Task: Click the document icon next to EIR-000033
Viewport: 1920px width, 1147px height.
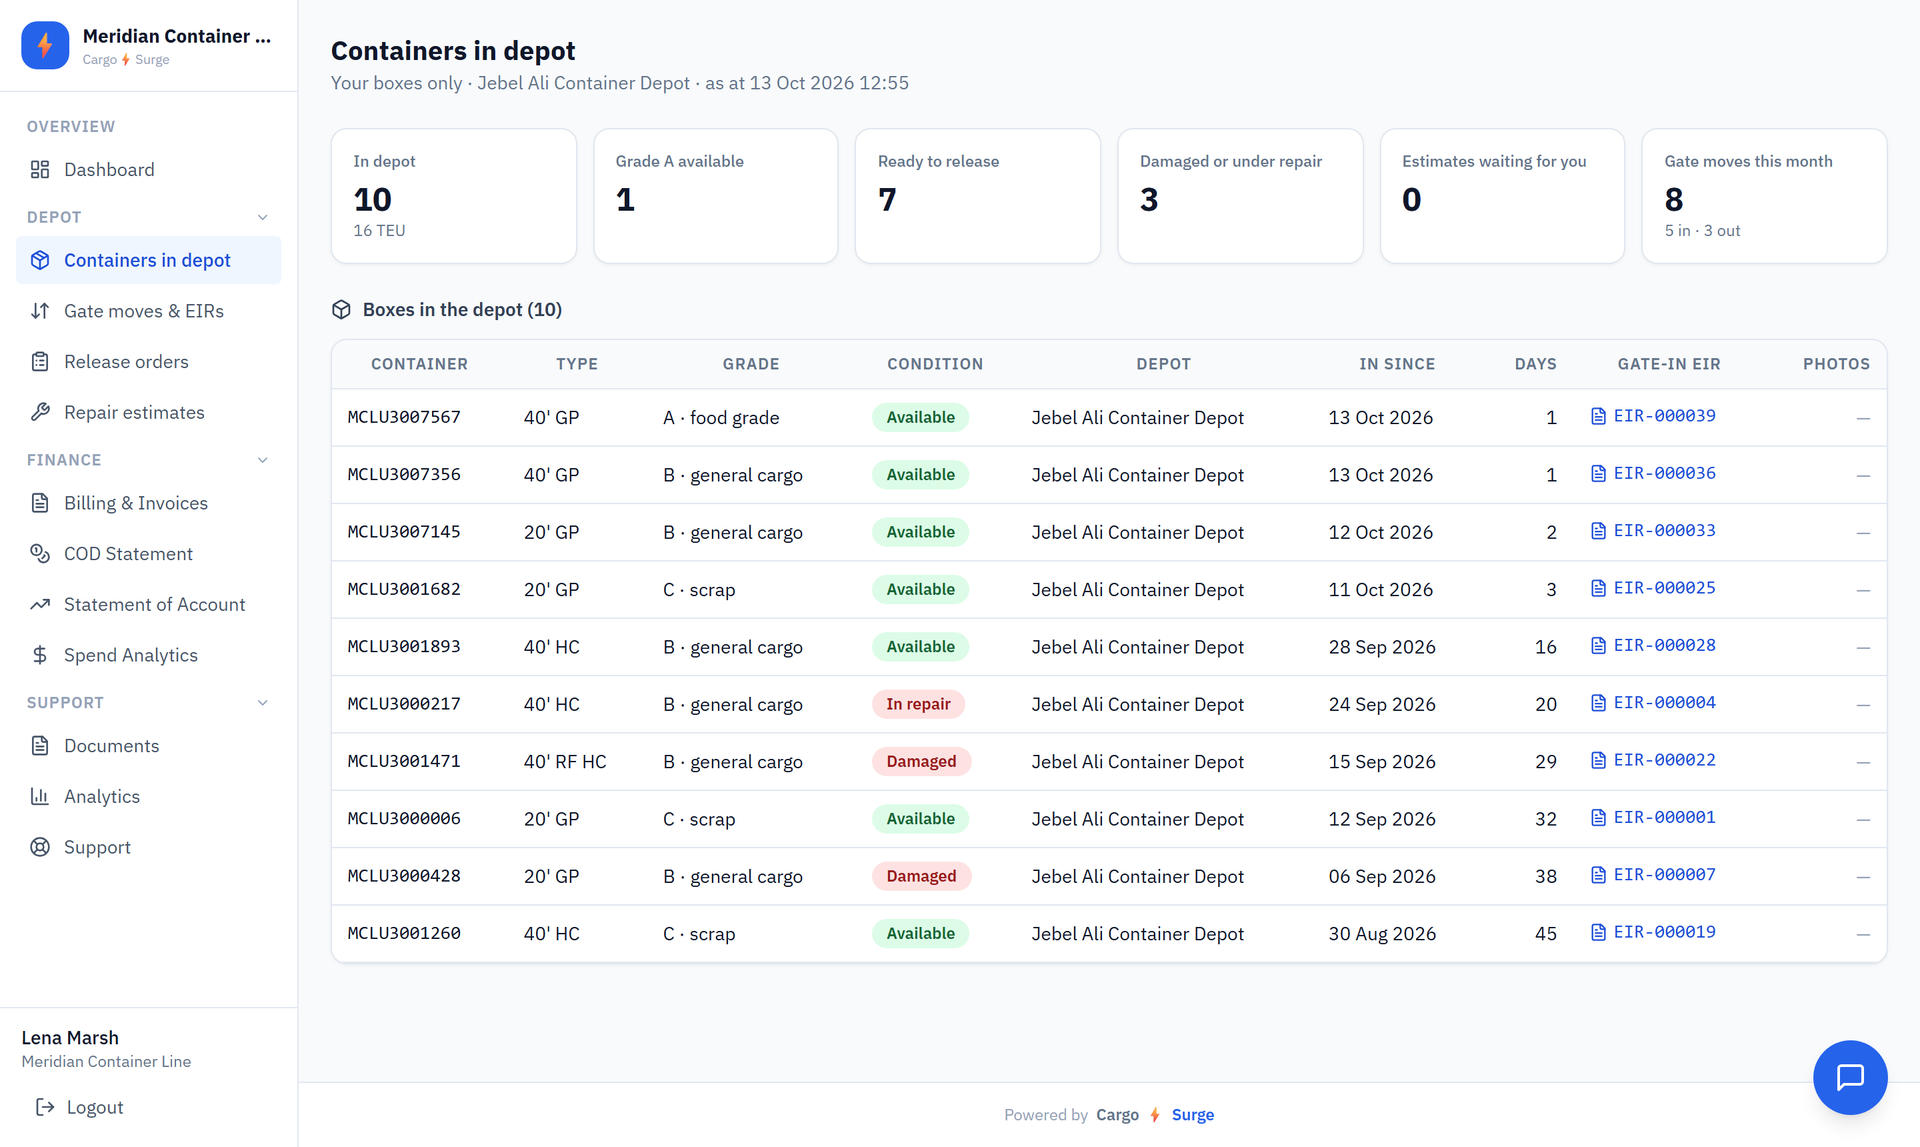Action: 1598,531
